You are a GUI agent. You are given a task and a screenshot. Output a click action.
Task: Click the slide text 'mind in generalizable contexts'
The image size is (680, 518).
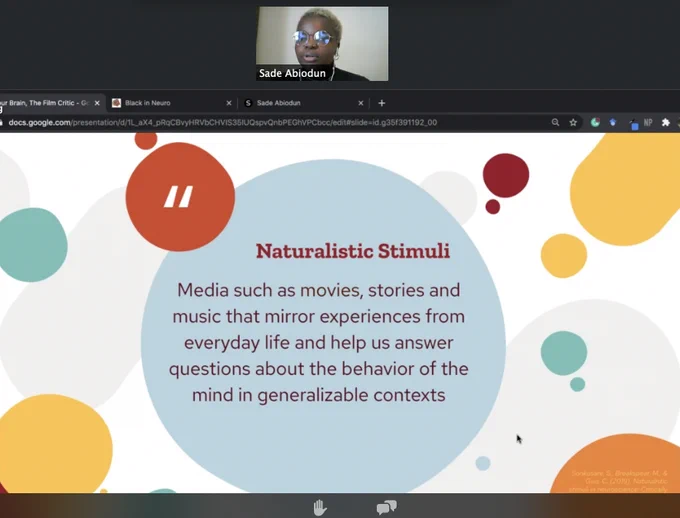point(319,395)
